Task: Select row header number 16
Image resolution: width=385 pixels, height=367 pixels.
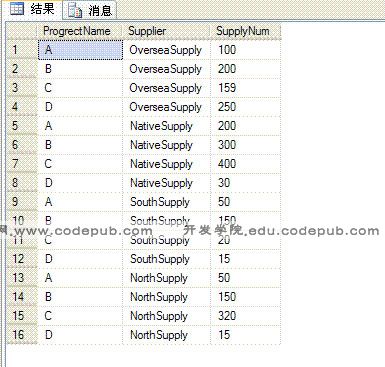Action: [x=22, y=335]
